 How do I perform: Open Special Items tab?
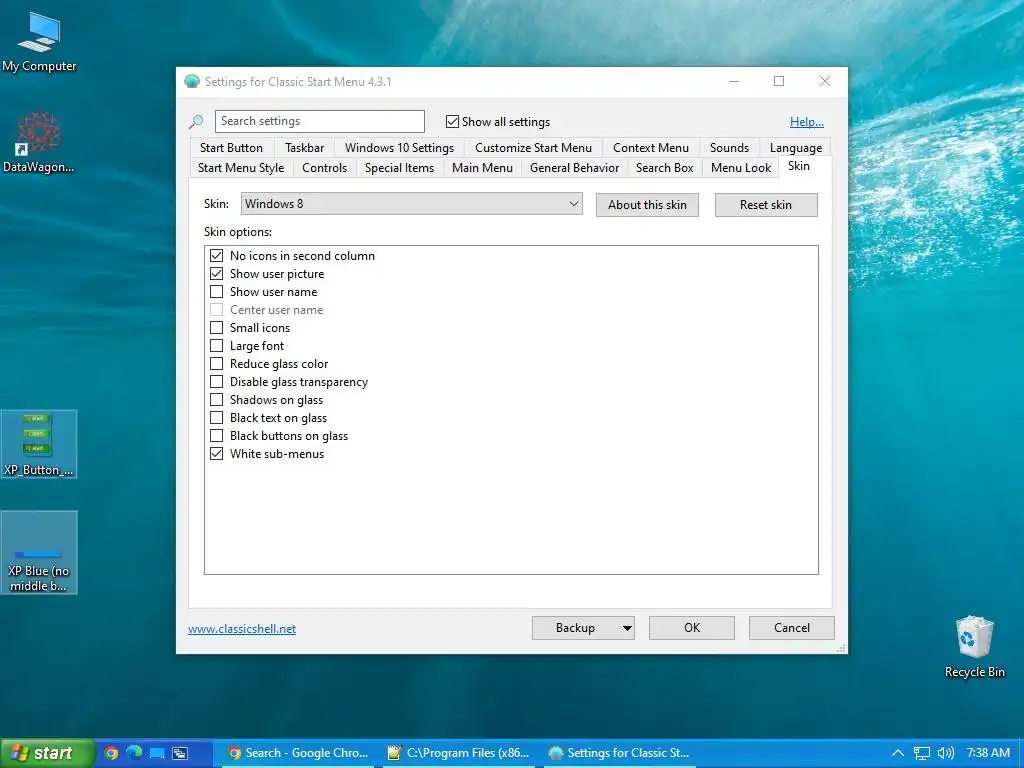[x=399, y=168]
